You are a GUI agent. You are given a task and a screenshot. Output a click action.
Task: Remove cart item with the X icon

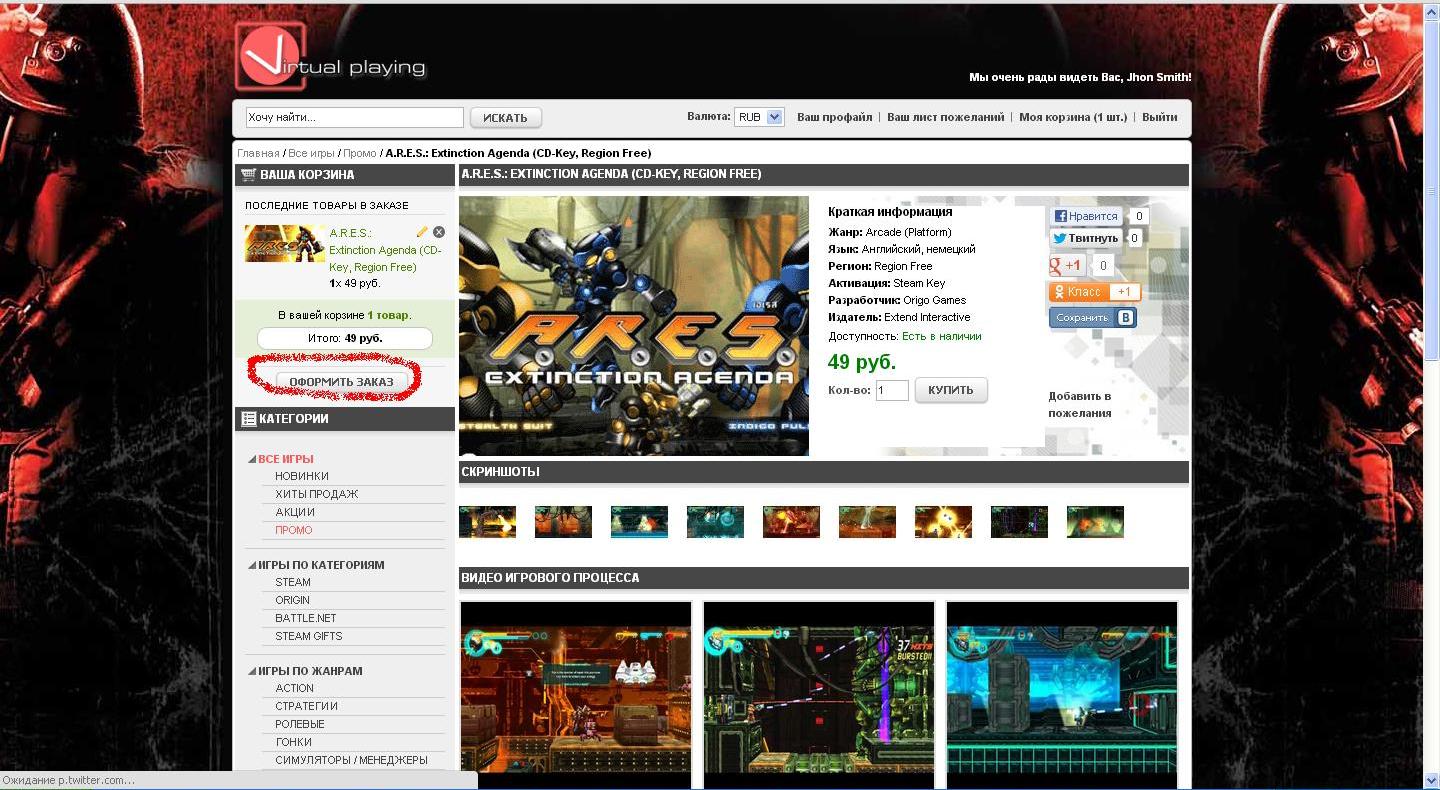click(439, 232)
